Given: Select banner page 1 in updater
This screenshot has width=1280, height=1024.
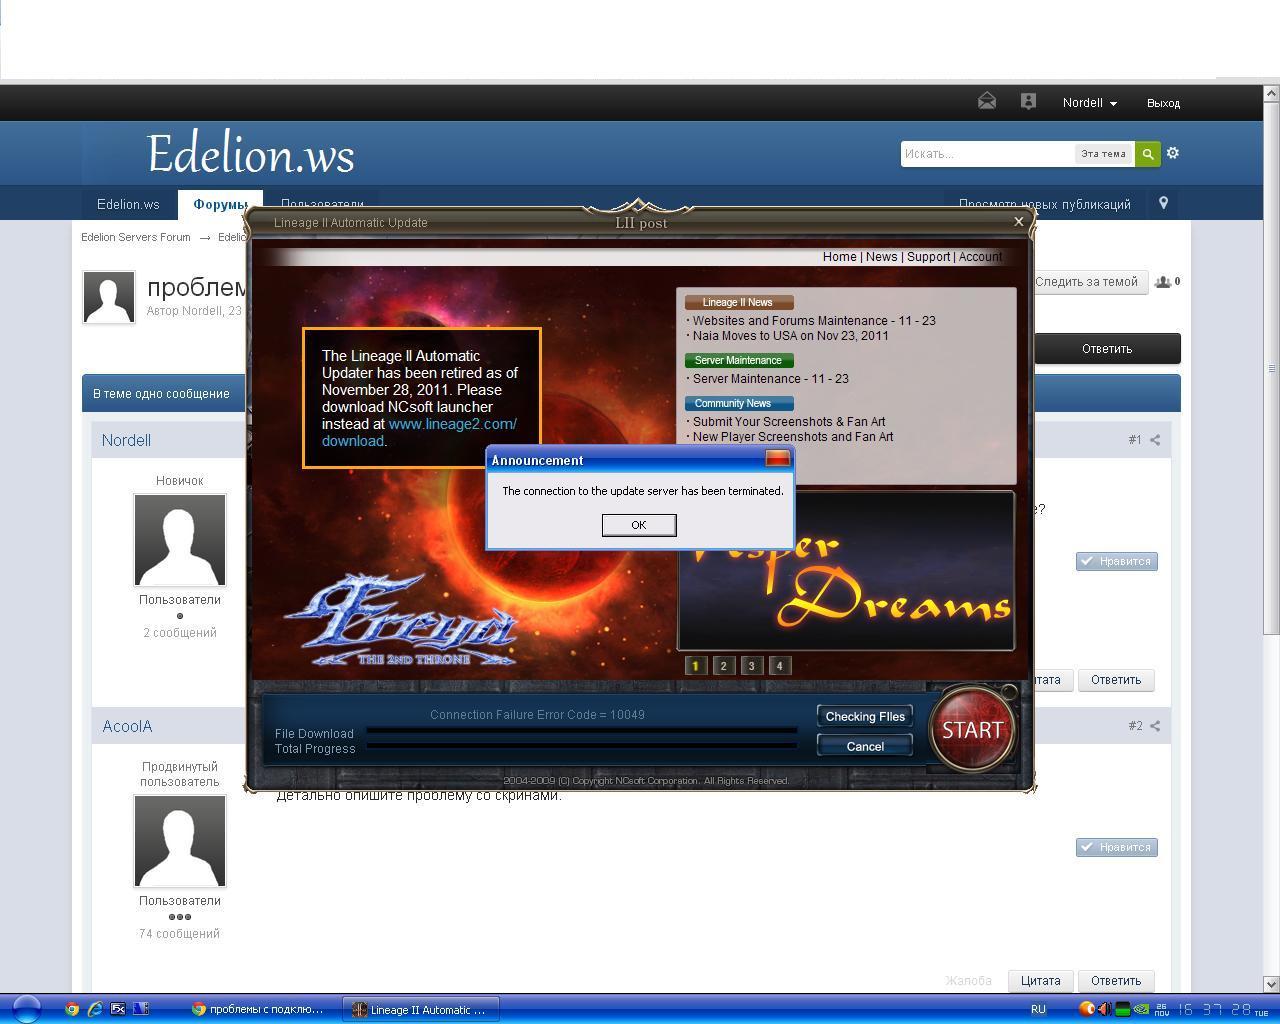Looking at the screenshot, I should [696, 665].
